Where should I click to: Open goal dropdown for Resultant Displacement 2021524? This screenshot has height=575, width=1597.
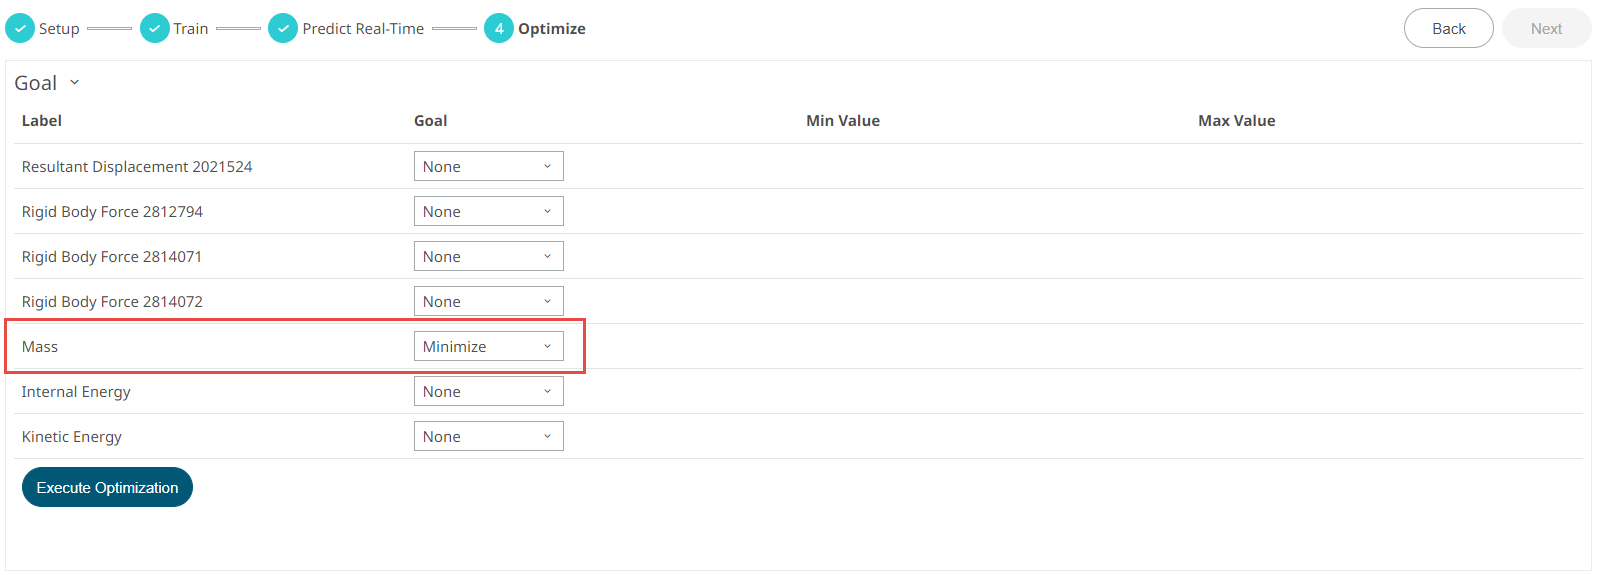(488, 166)
